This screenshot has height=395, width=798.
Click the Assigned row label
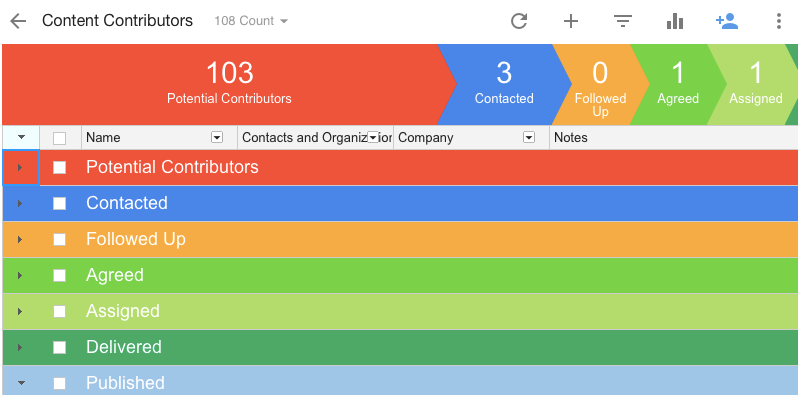pos(123,312)
